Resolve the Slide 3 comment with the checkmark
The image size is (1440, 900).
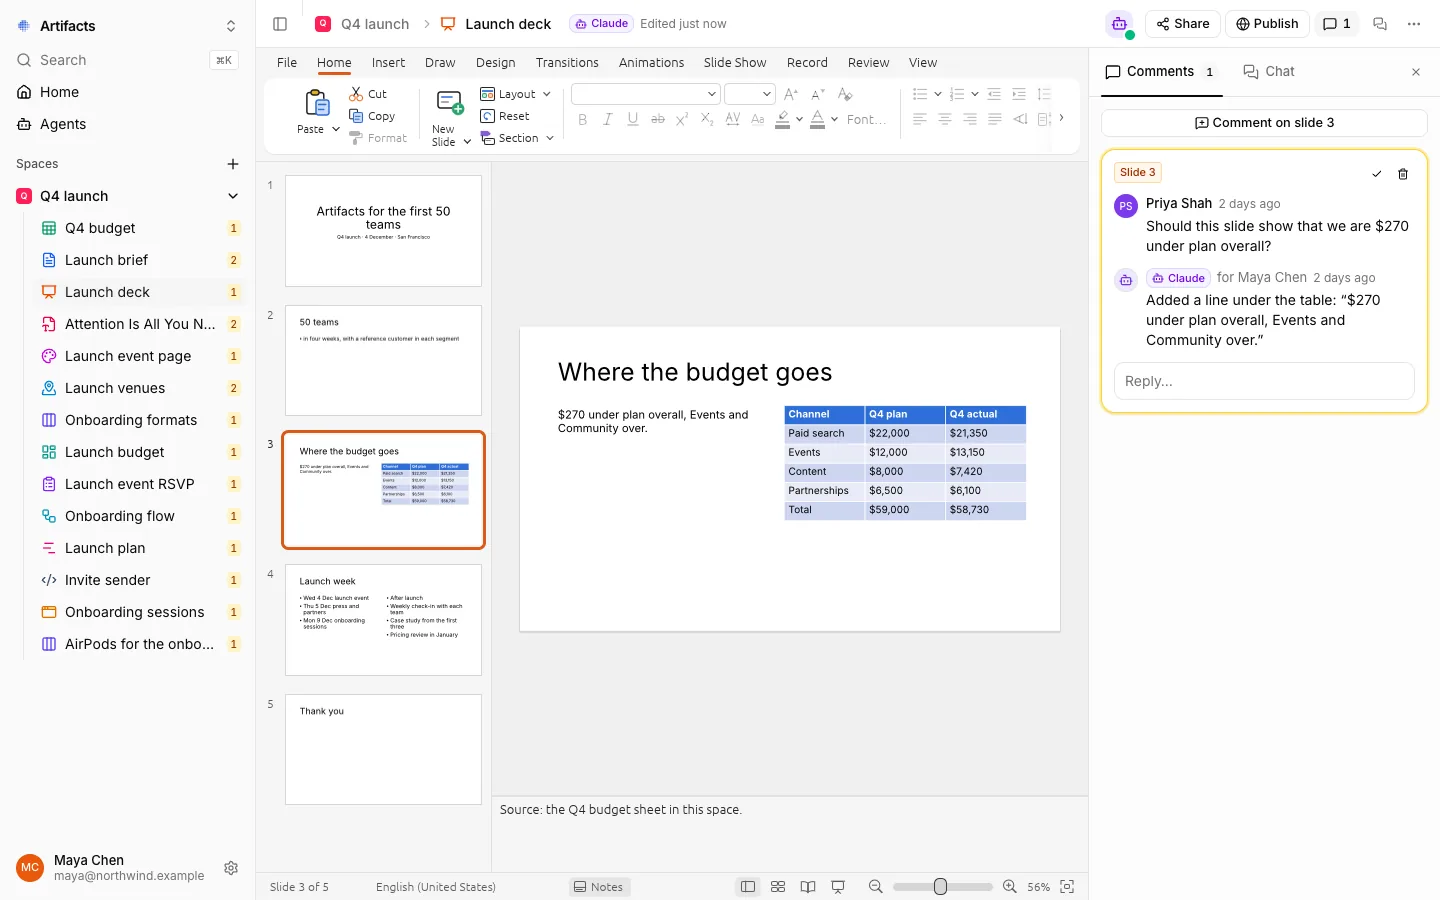click(1377, 174)
